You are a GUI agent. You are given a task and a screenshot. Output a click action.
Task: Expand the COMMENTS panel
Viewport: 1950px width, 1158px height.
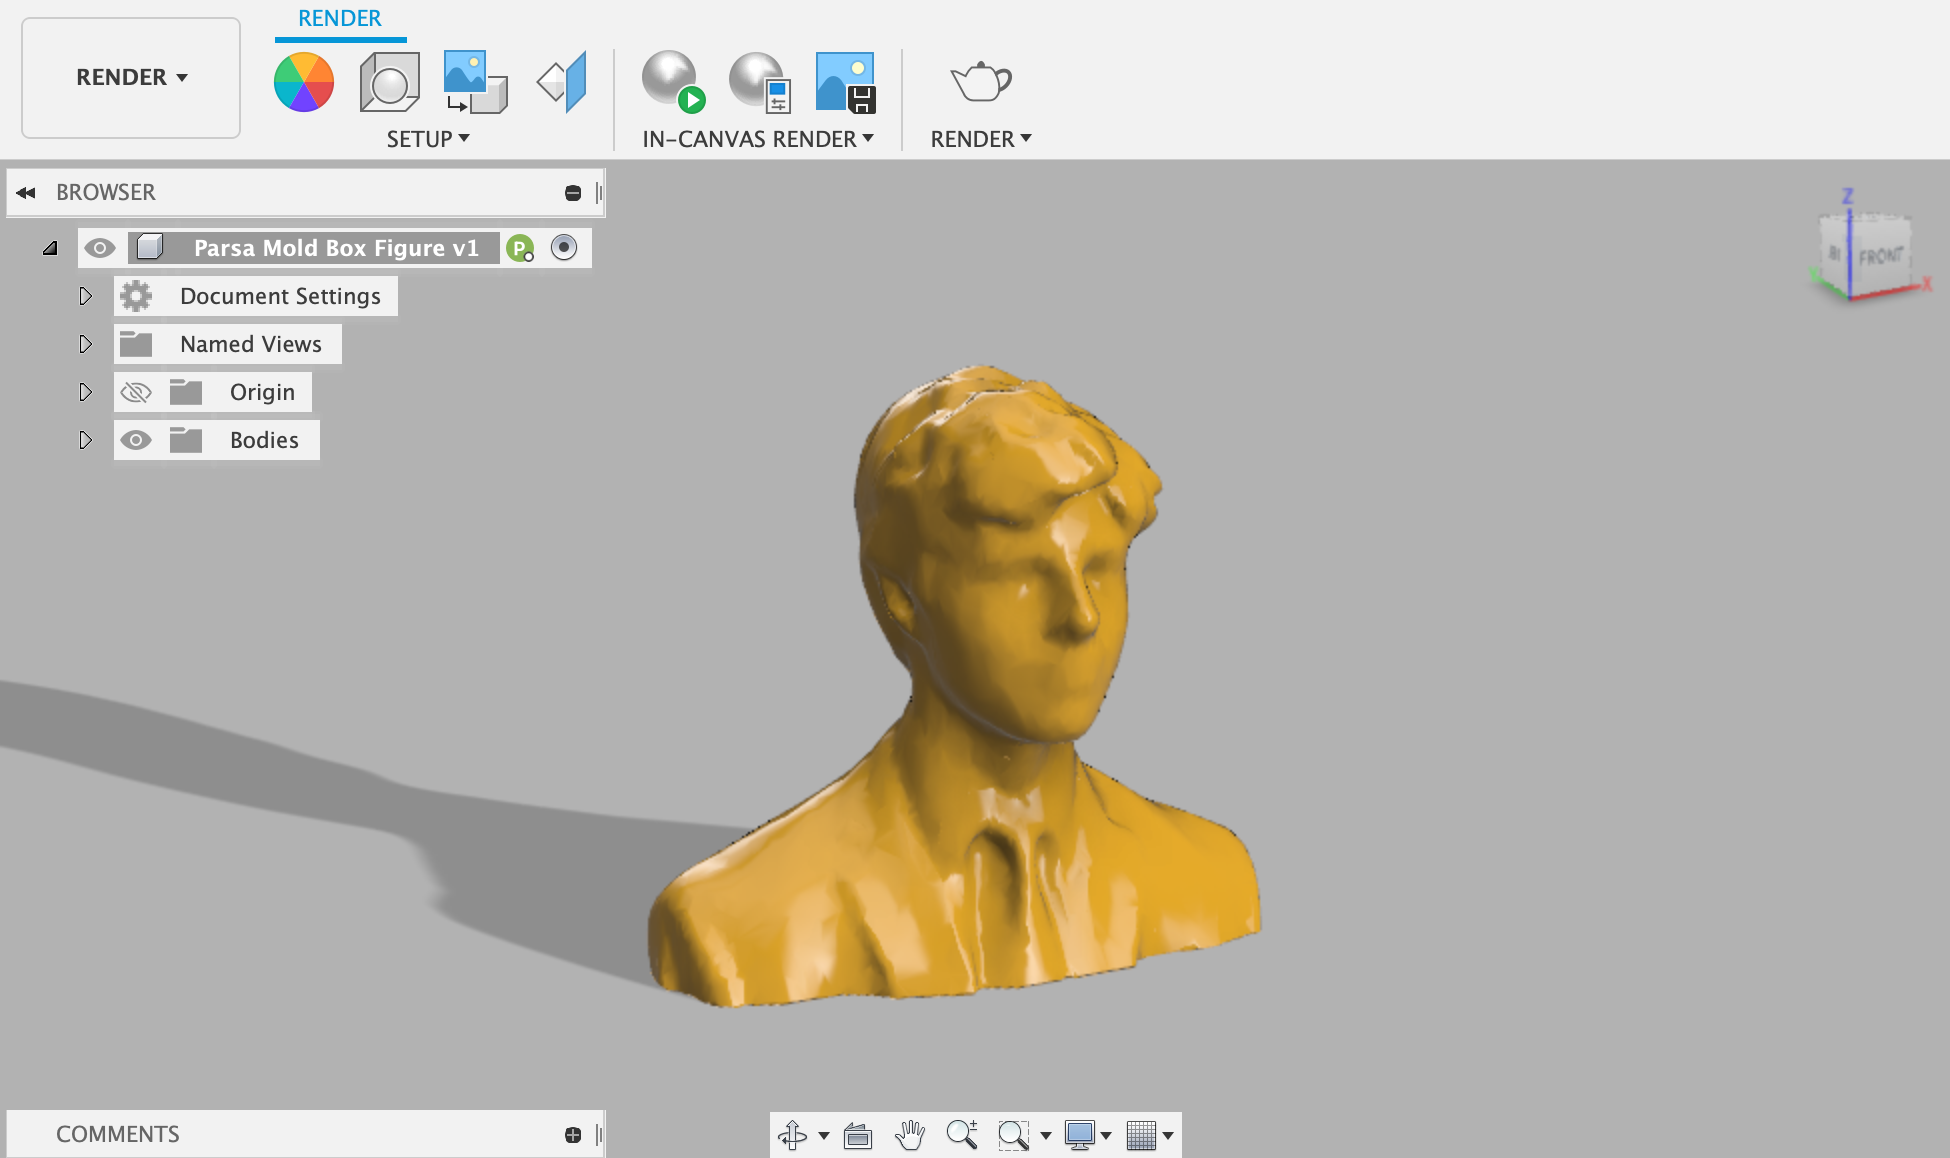[572, 1134]
